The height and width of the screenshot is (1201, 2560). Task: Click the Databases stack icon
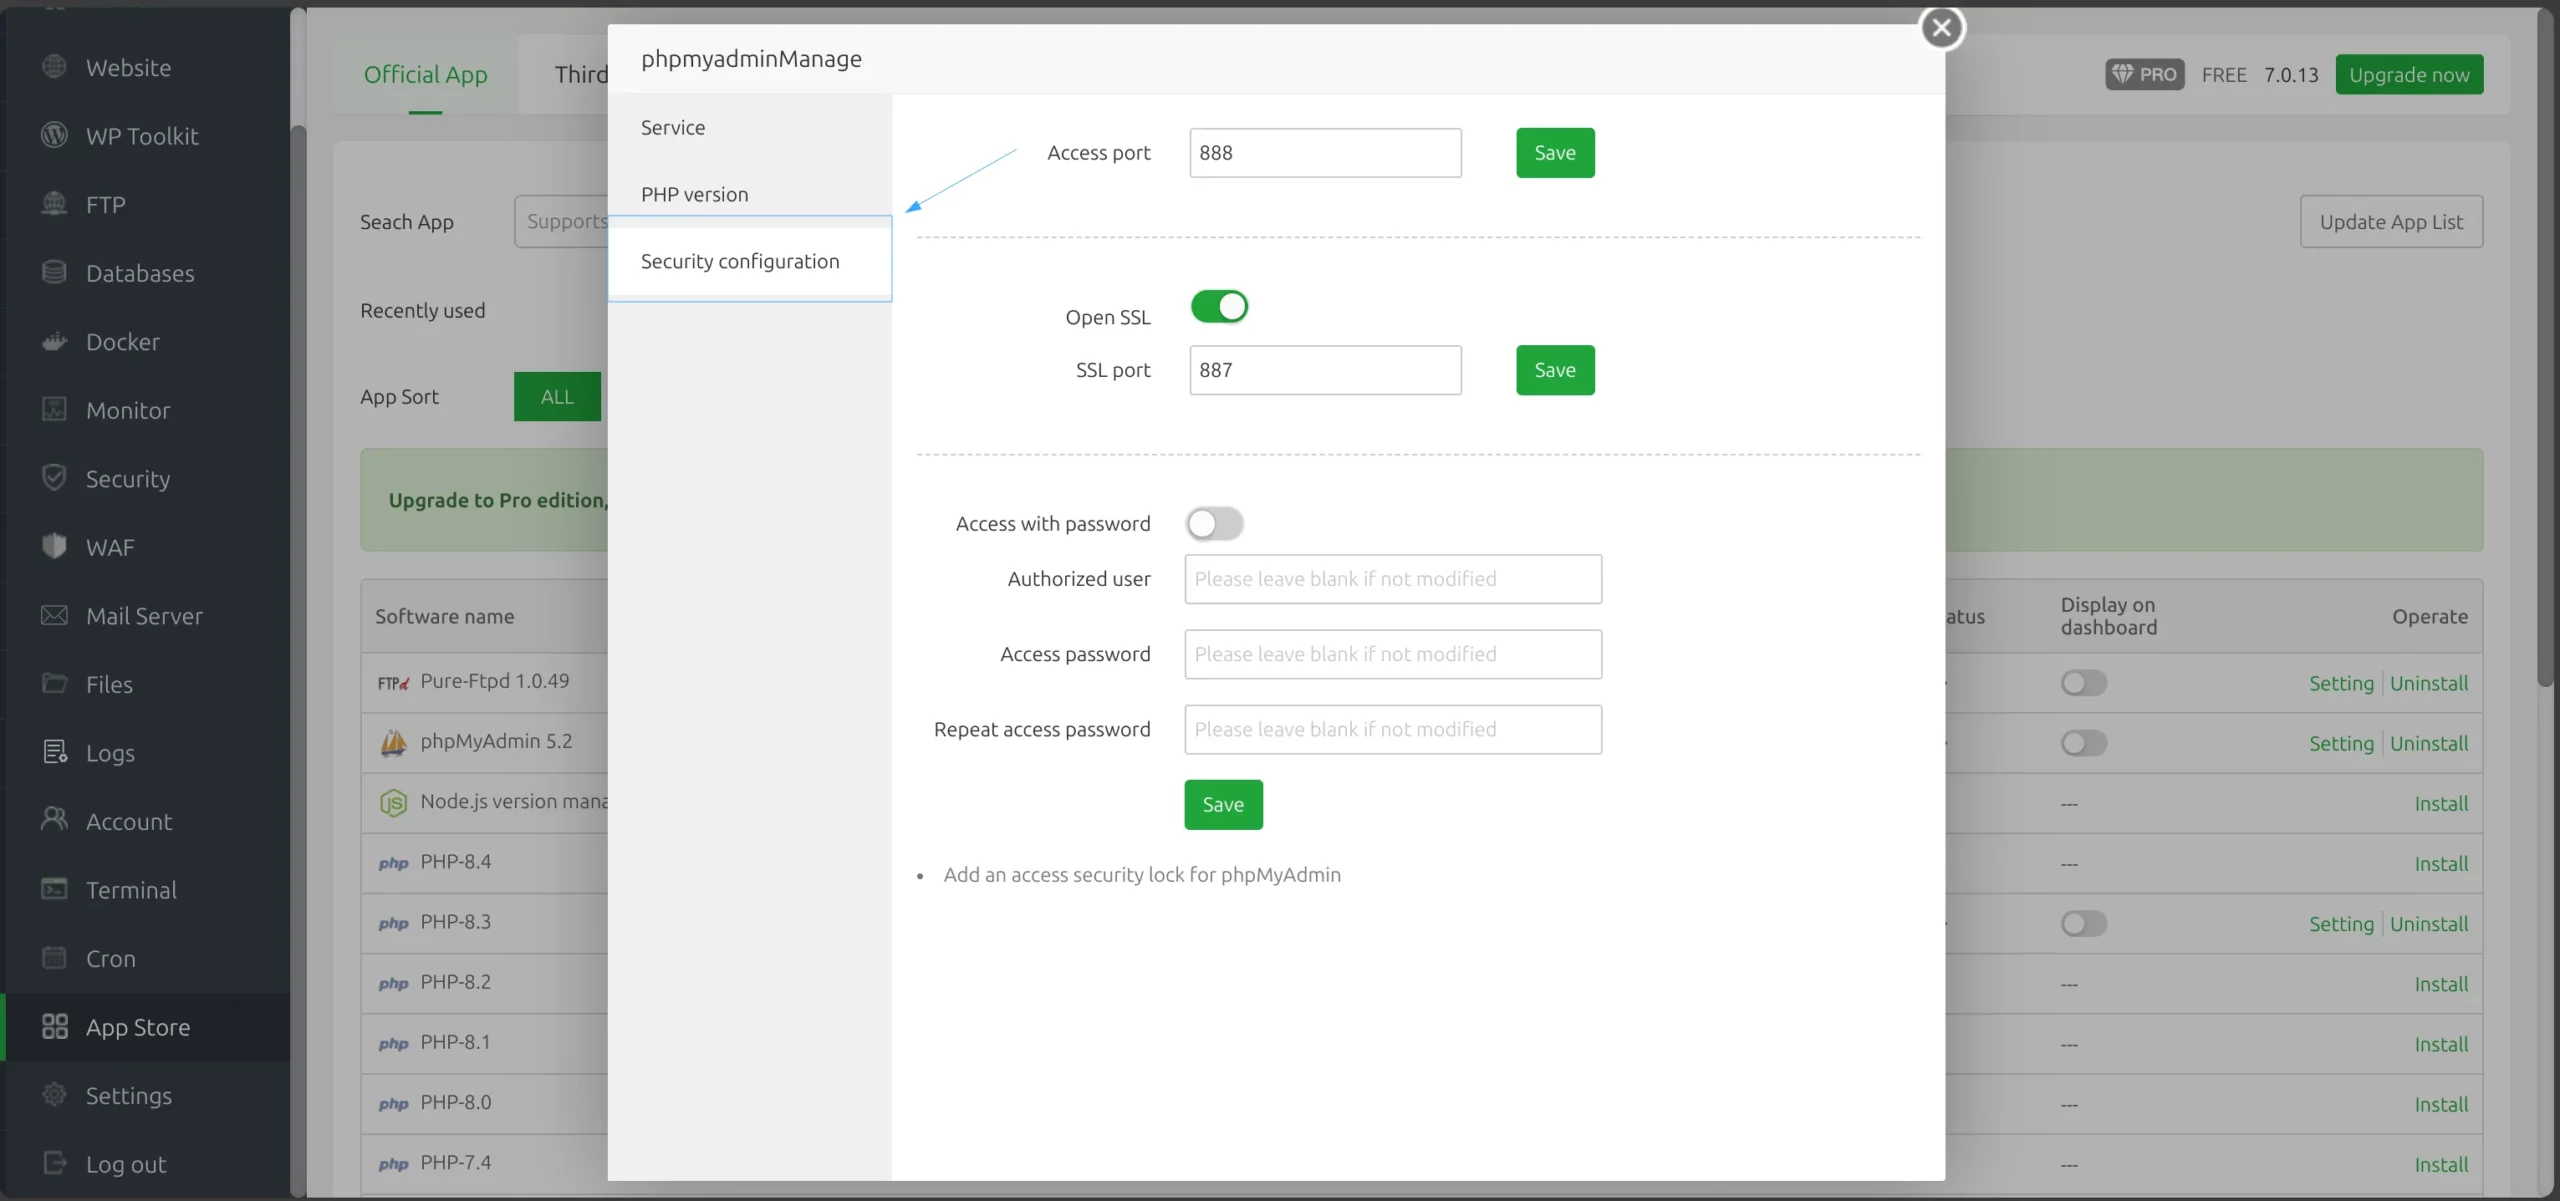click(55, 272)
